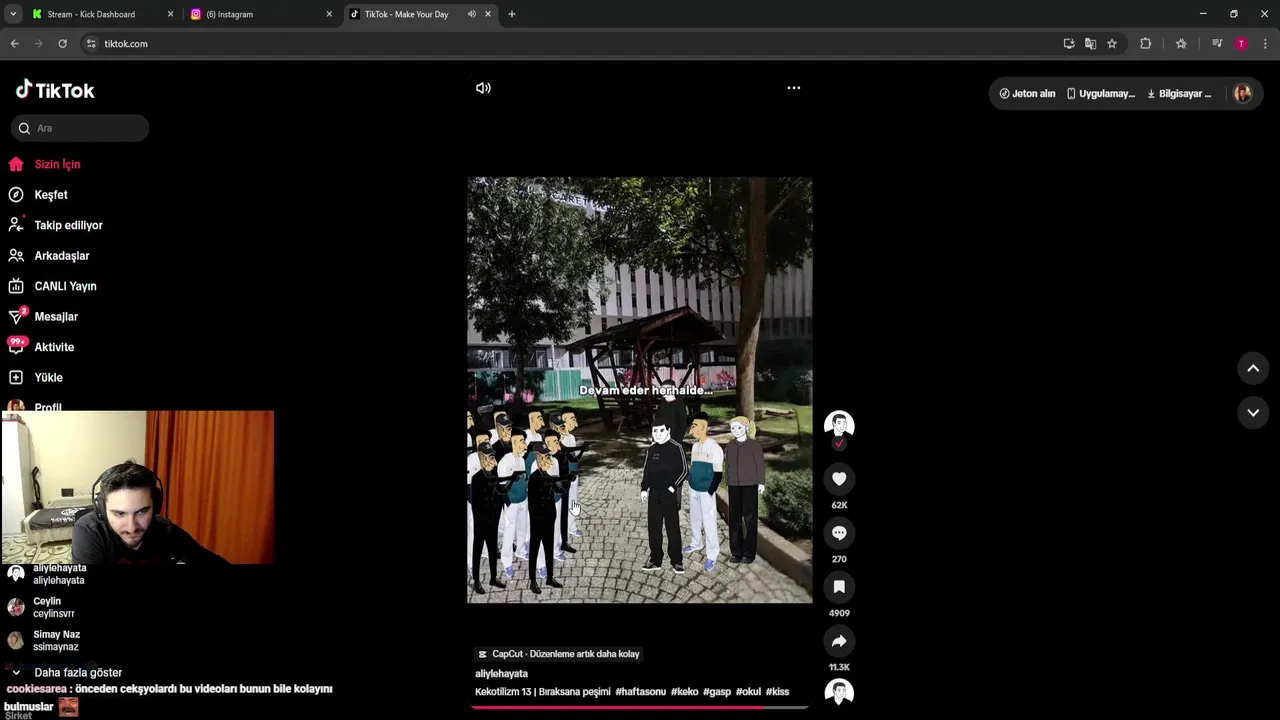The width and height of the screenshot is (1280, 720).
Task: Open a new browser tab
Action: coord(512,14)
